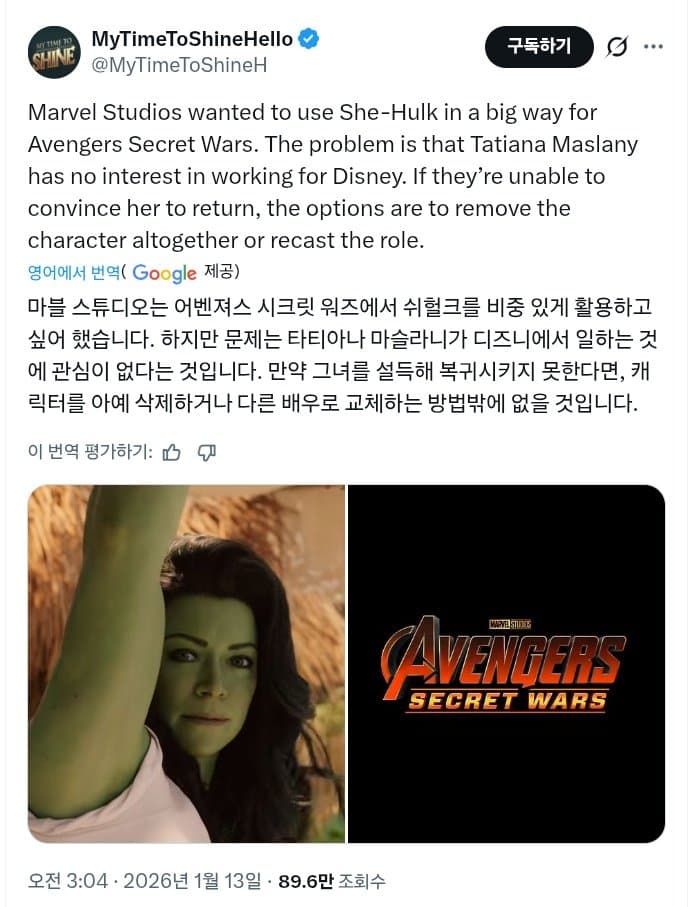Screen dimensions: 688x907
Task: Rate translation with thumbs up
Action: point(171,452)
